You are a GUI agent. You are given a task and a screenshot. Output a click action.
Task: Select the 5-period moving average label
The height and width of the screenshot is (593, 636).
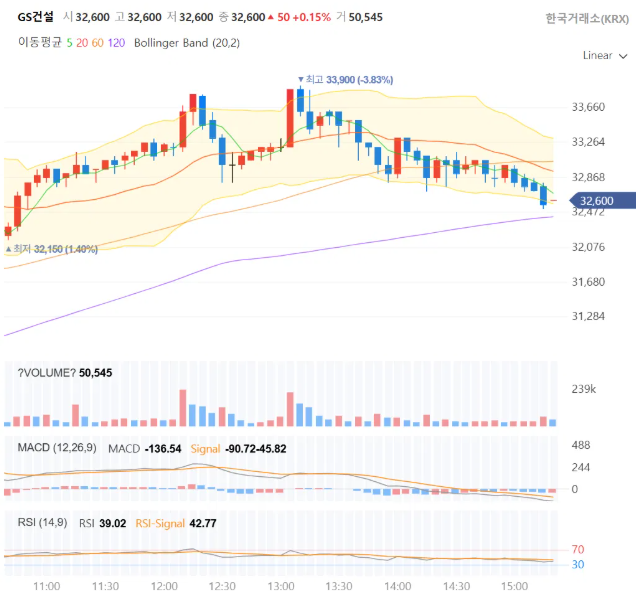point(69,43)
